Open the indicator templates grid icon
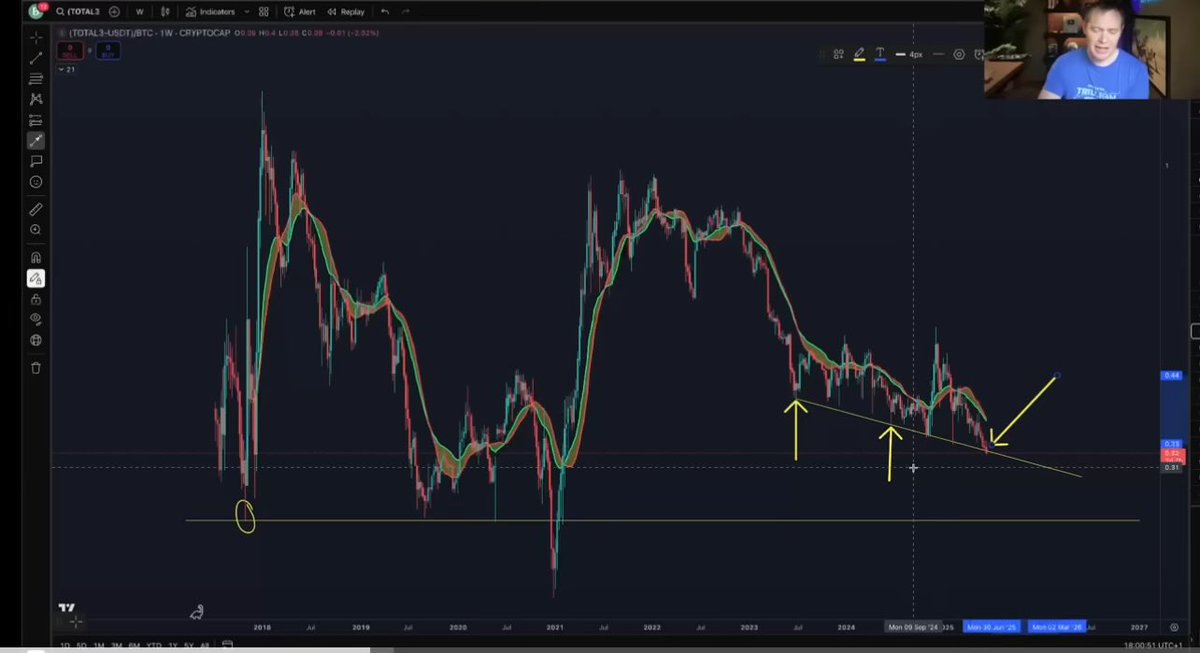The height and width of the screenshot is (653, 1200). [x=264, y=12]
